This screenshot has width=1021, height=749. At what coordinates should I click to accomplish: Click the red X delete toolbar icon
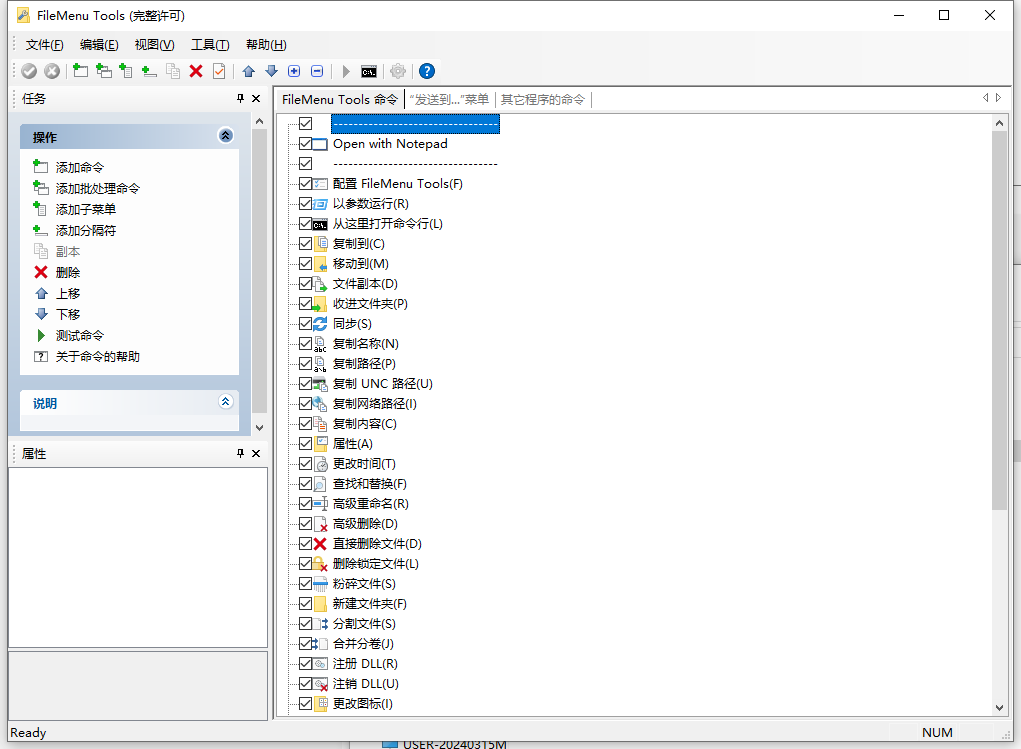pyautogui.click(x=196, y=71)
